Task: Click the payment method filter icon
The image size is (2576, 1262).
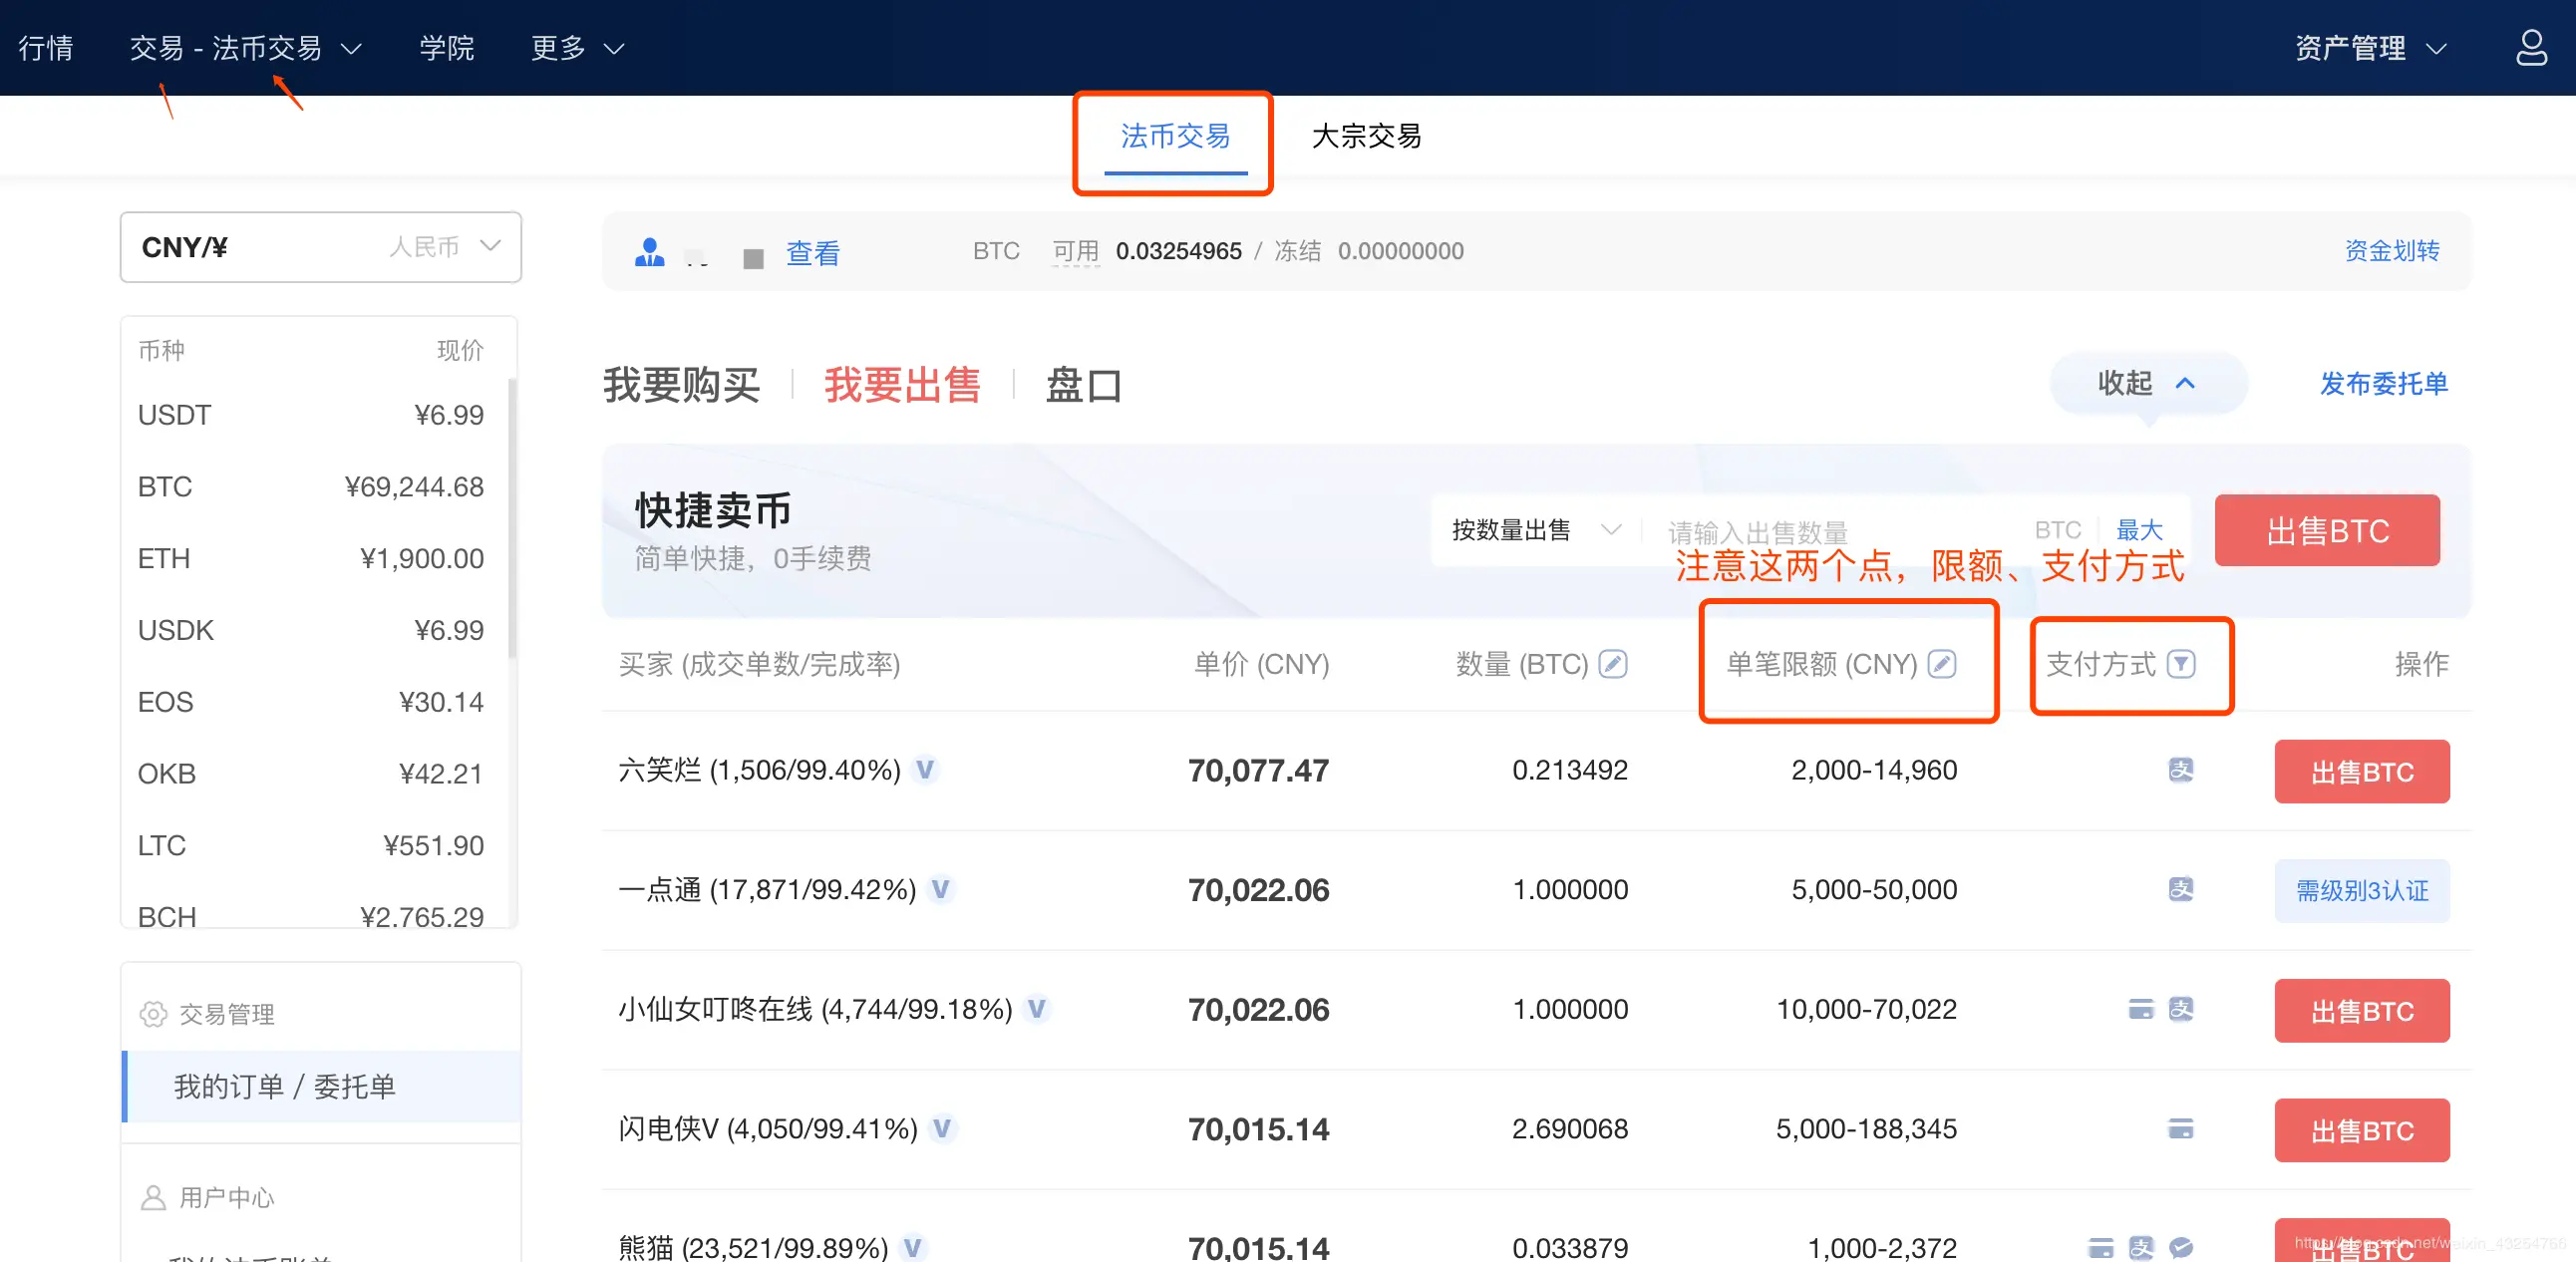Action: point(2181,663)
